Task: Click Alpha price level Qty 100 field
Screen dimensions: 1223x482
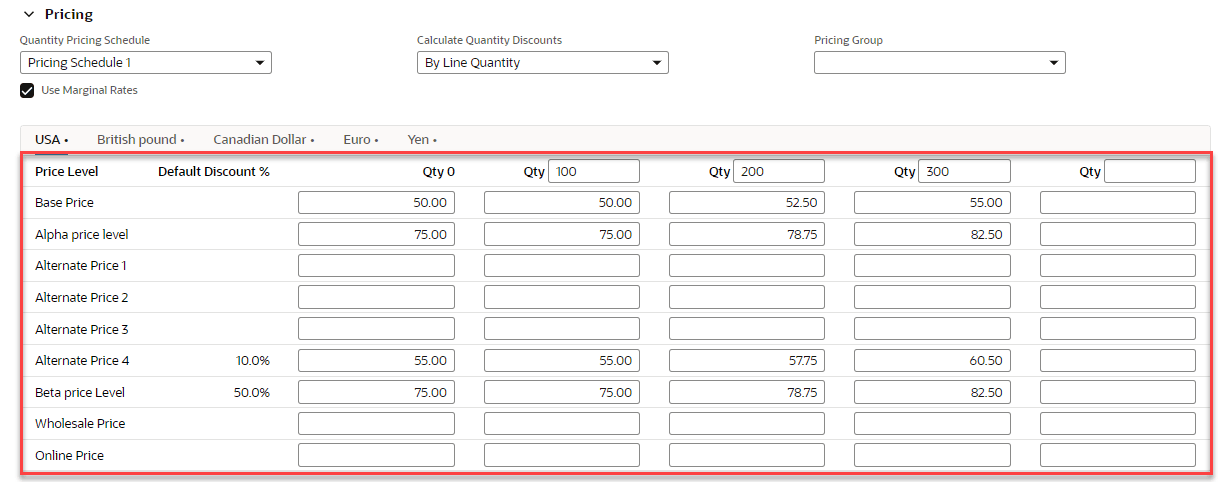Action: coord(562,234)
